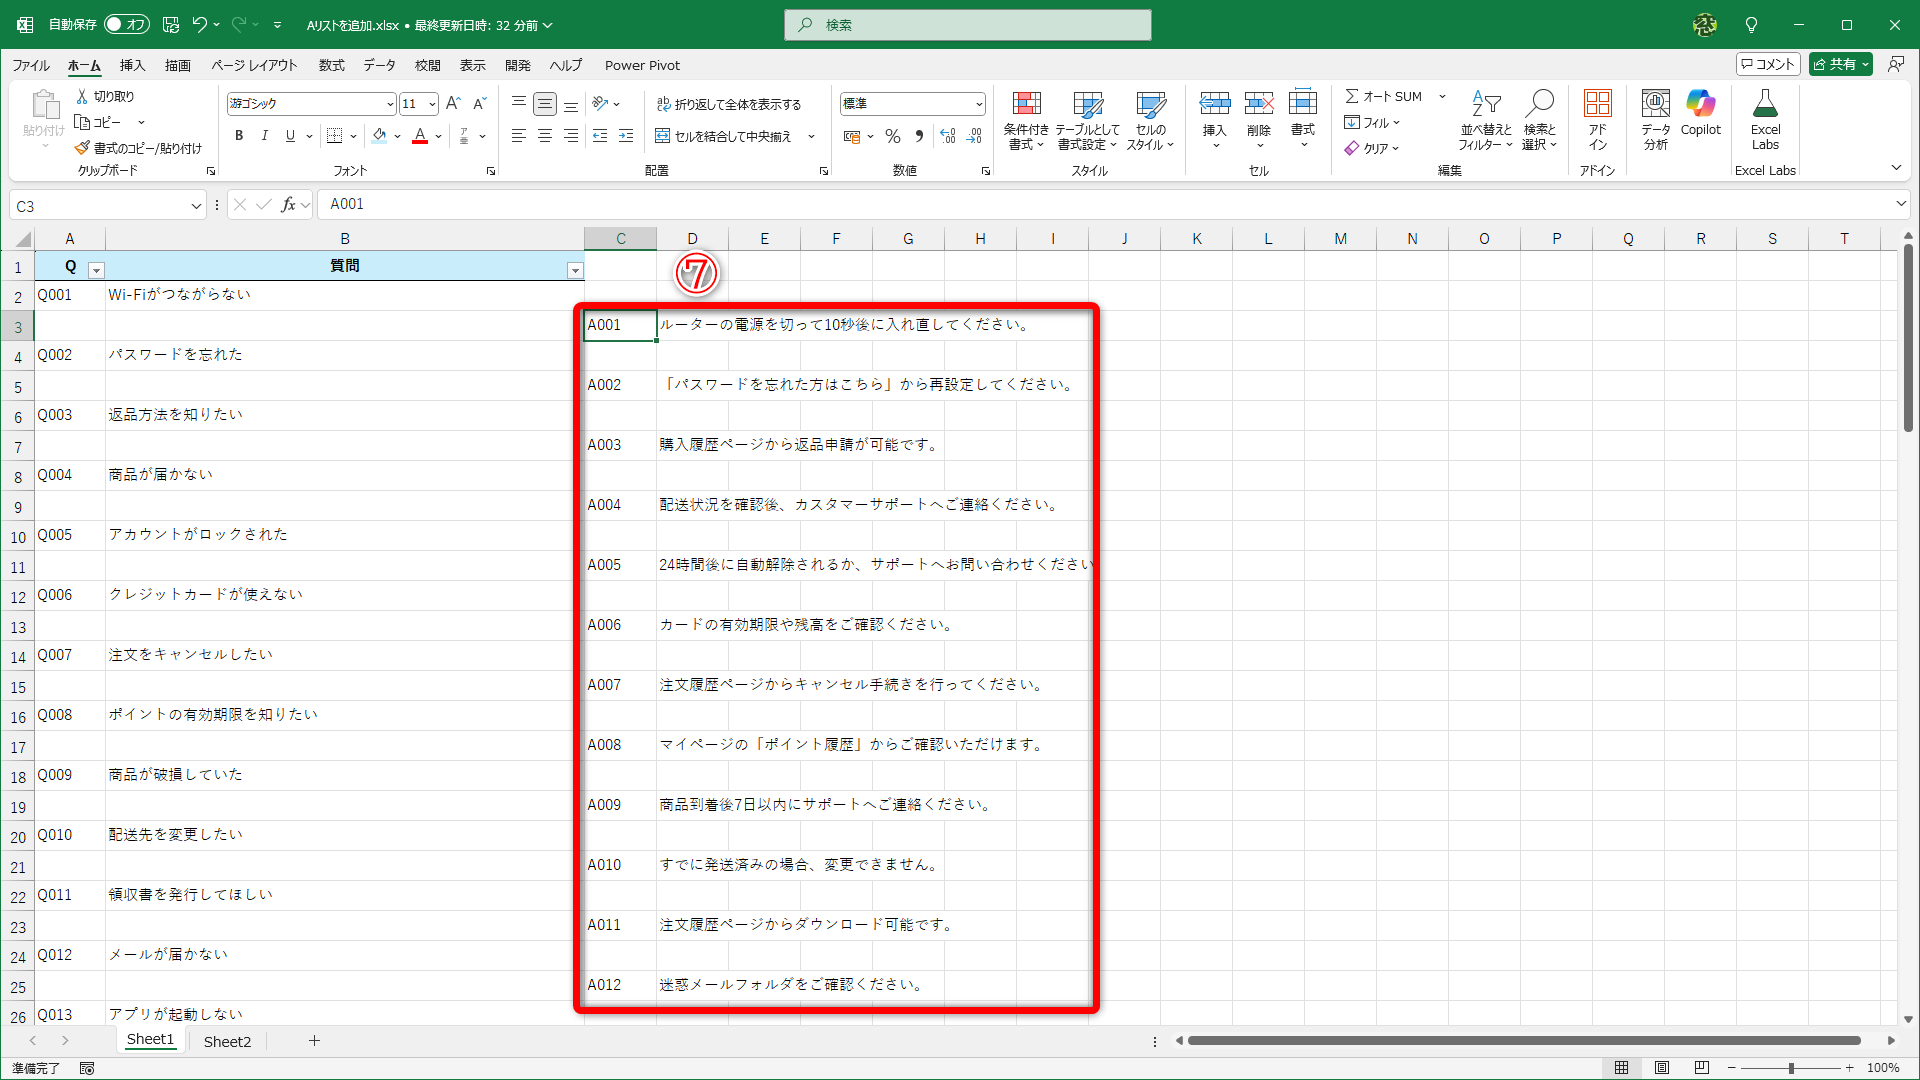The height and width of the screenshot is (1080, 1920).
Task: Open Conditional Formatting options
Action: pos(1026,120)
